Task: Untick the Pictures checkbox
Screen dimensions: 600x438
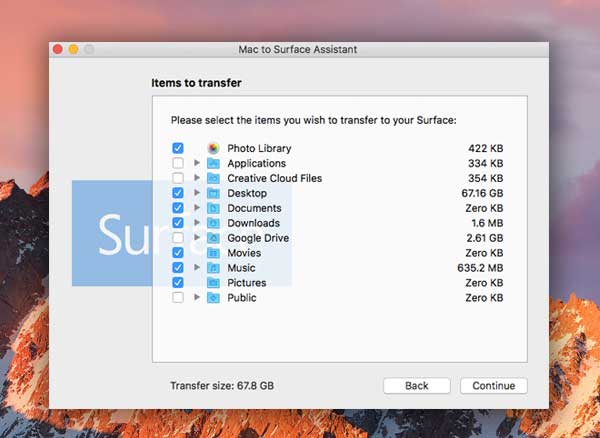Action: pos(178,282)
